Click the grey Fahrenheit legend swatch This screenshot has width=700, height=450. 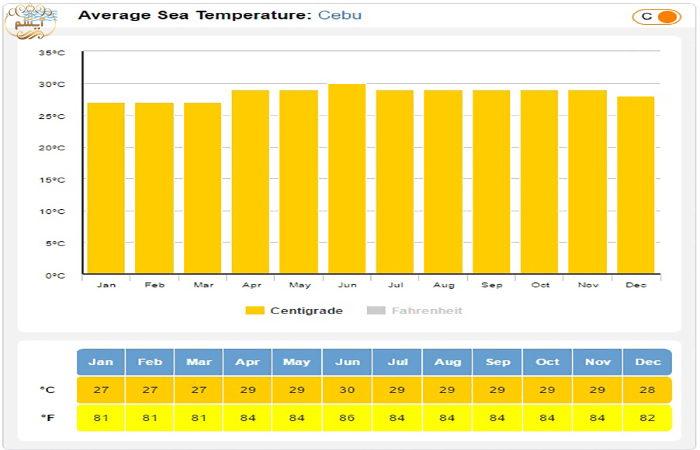[x=376, y=311]
